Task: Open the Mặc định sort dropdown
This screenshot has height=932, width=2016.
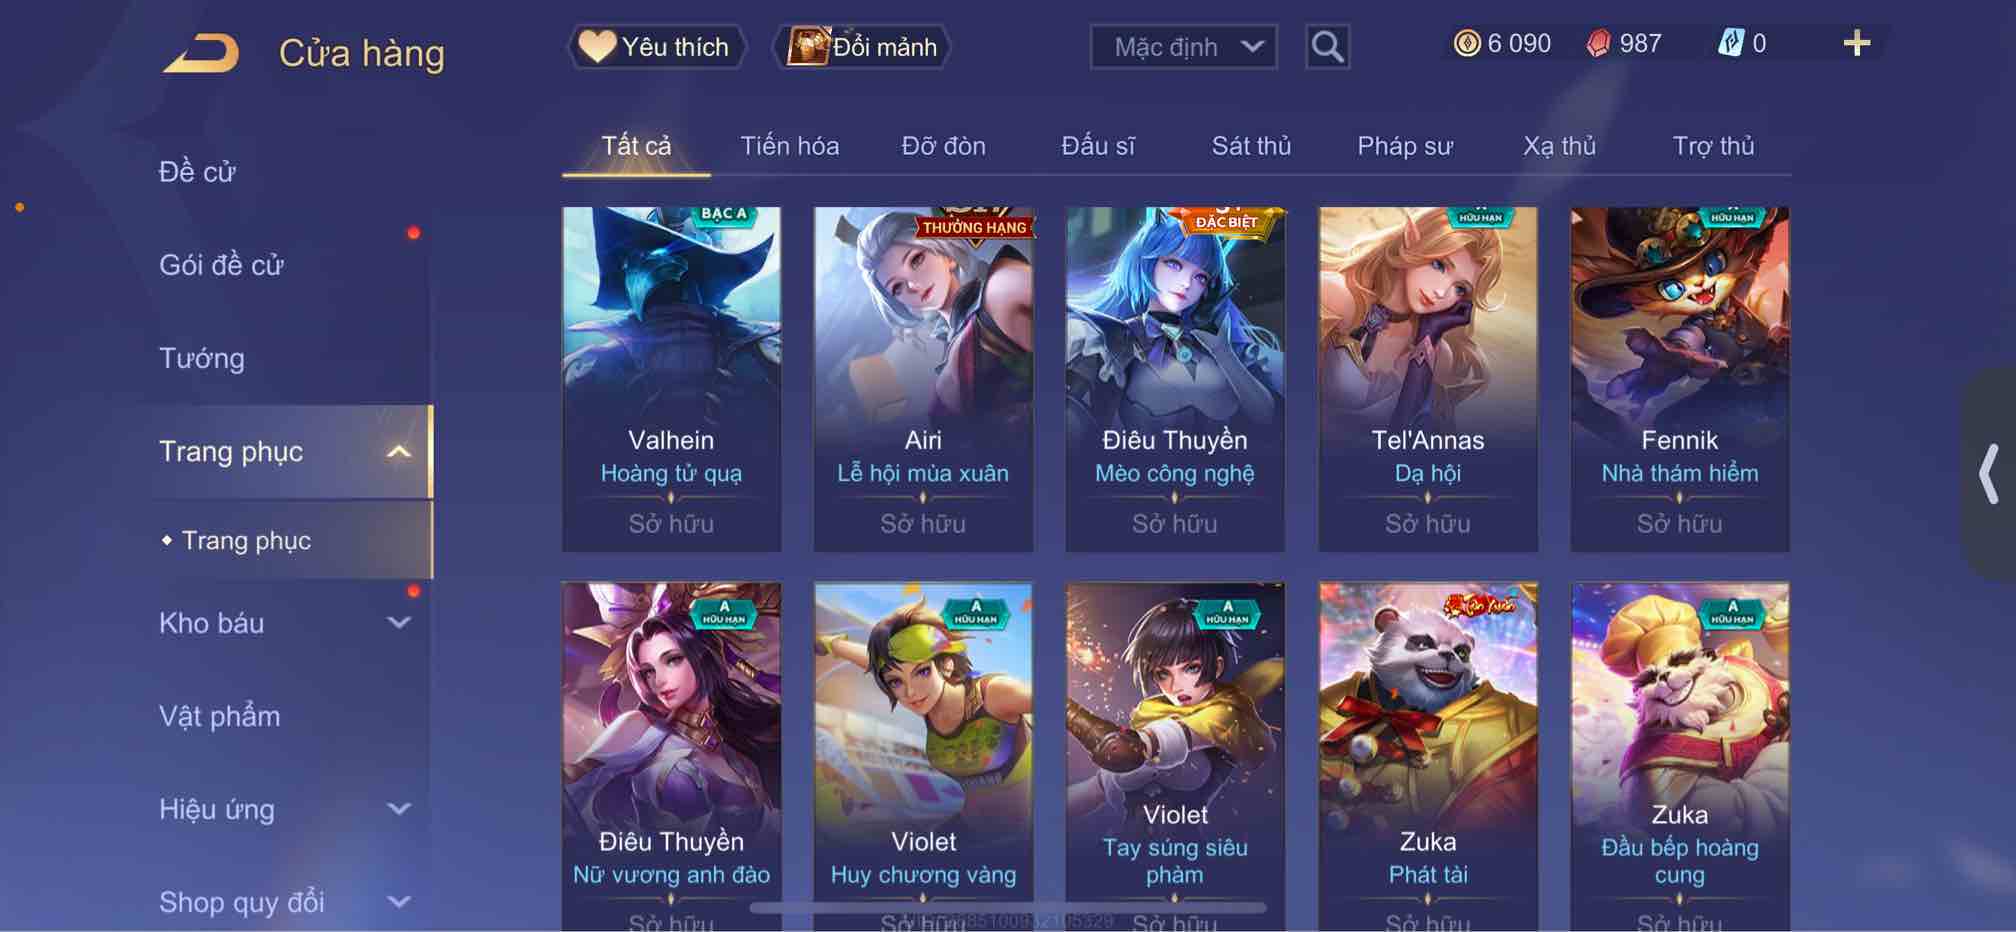Action: (x=1183, y=47)
